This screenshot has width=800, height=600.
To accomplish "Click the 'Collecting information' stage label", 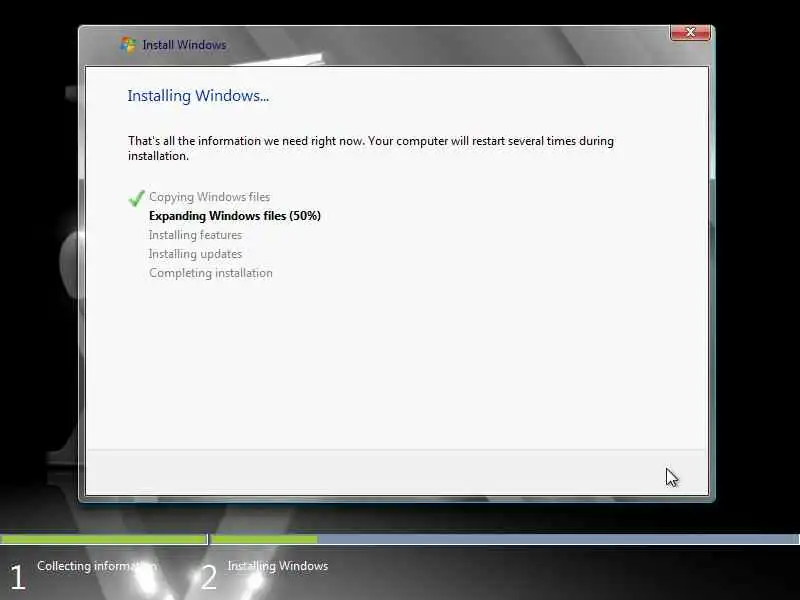I will pos(97,566).
